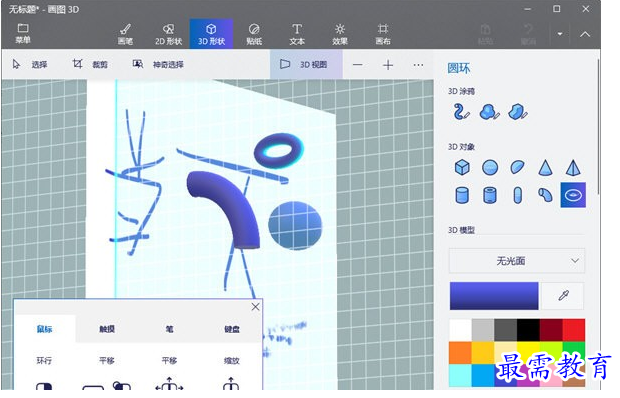620x398 pixels.
Task: Switch to the 笔 pen tab
Action: coord(169,329)
